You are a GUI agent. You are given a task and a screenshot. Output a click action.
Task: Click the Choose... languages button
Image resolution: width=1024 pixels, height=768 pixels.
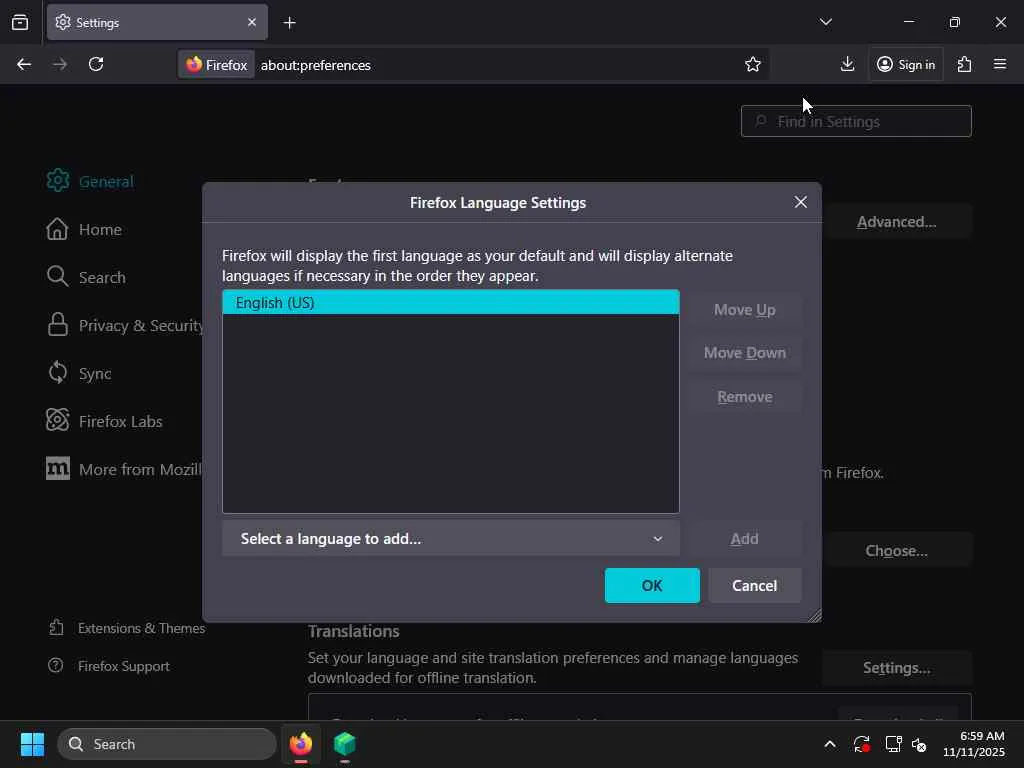point(897,551)
